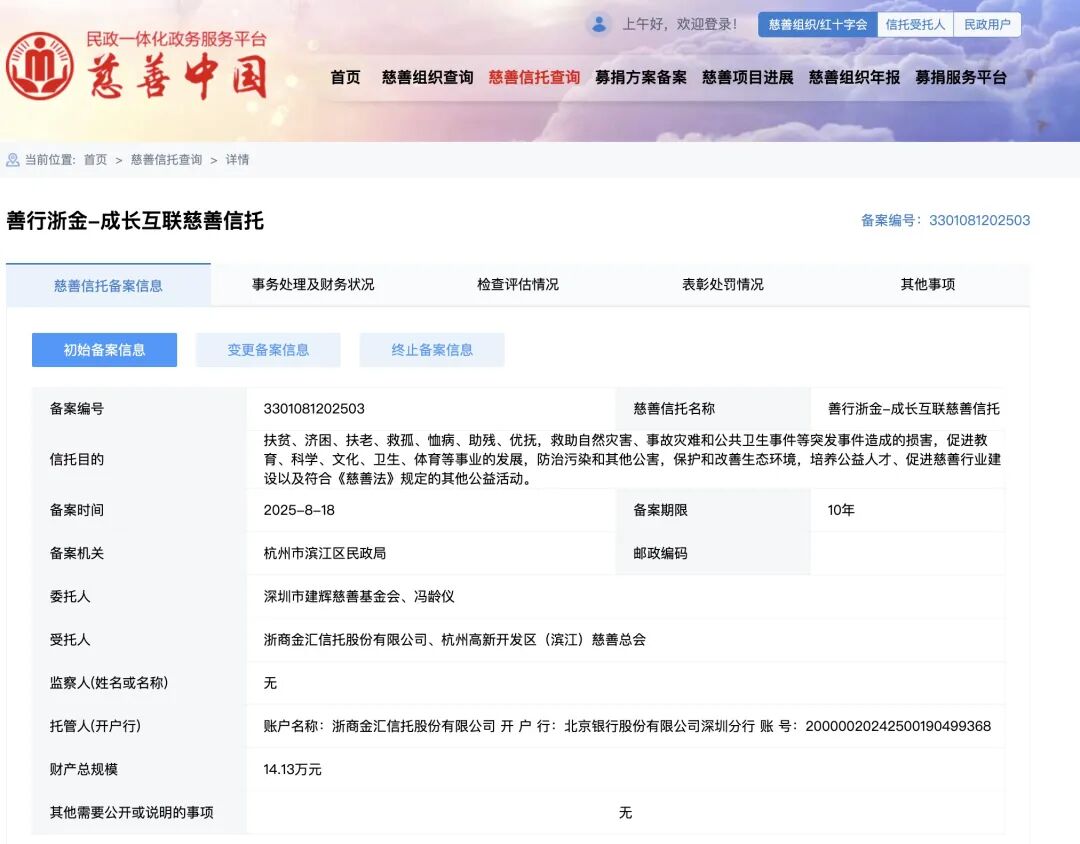Click the user avatar icon beside greeting
Viewport: 1080px width, 844px height.
pyautogui.click(x=599, y=24)
